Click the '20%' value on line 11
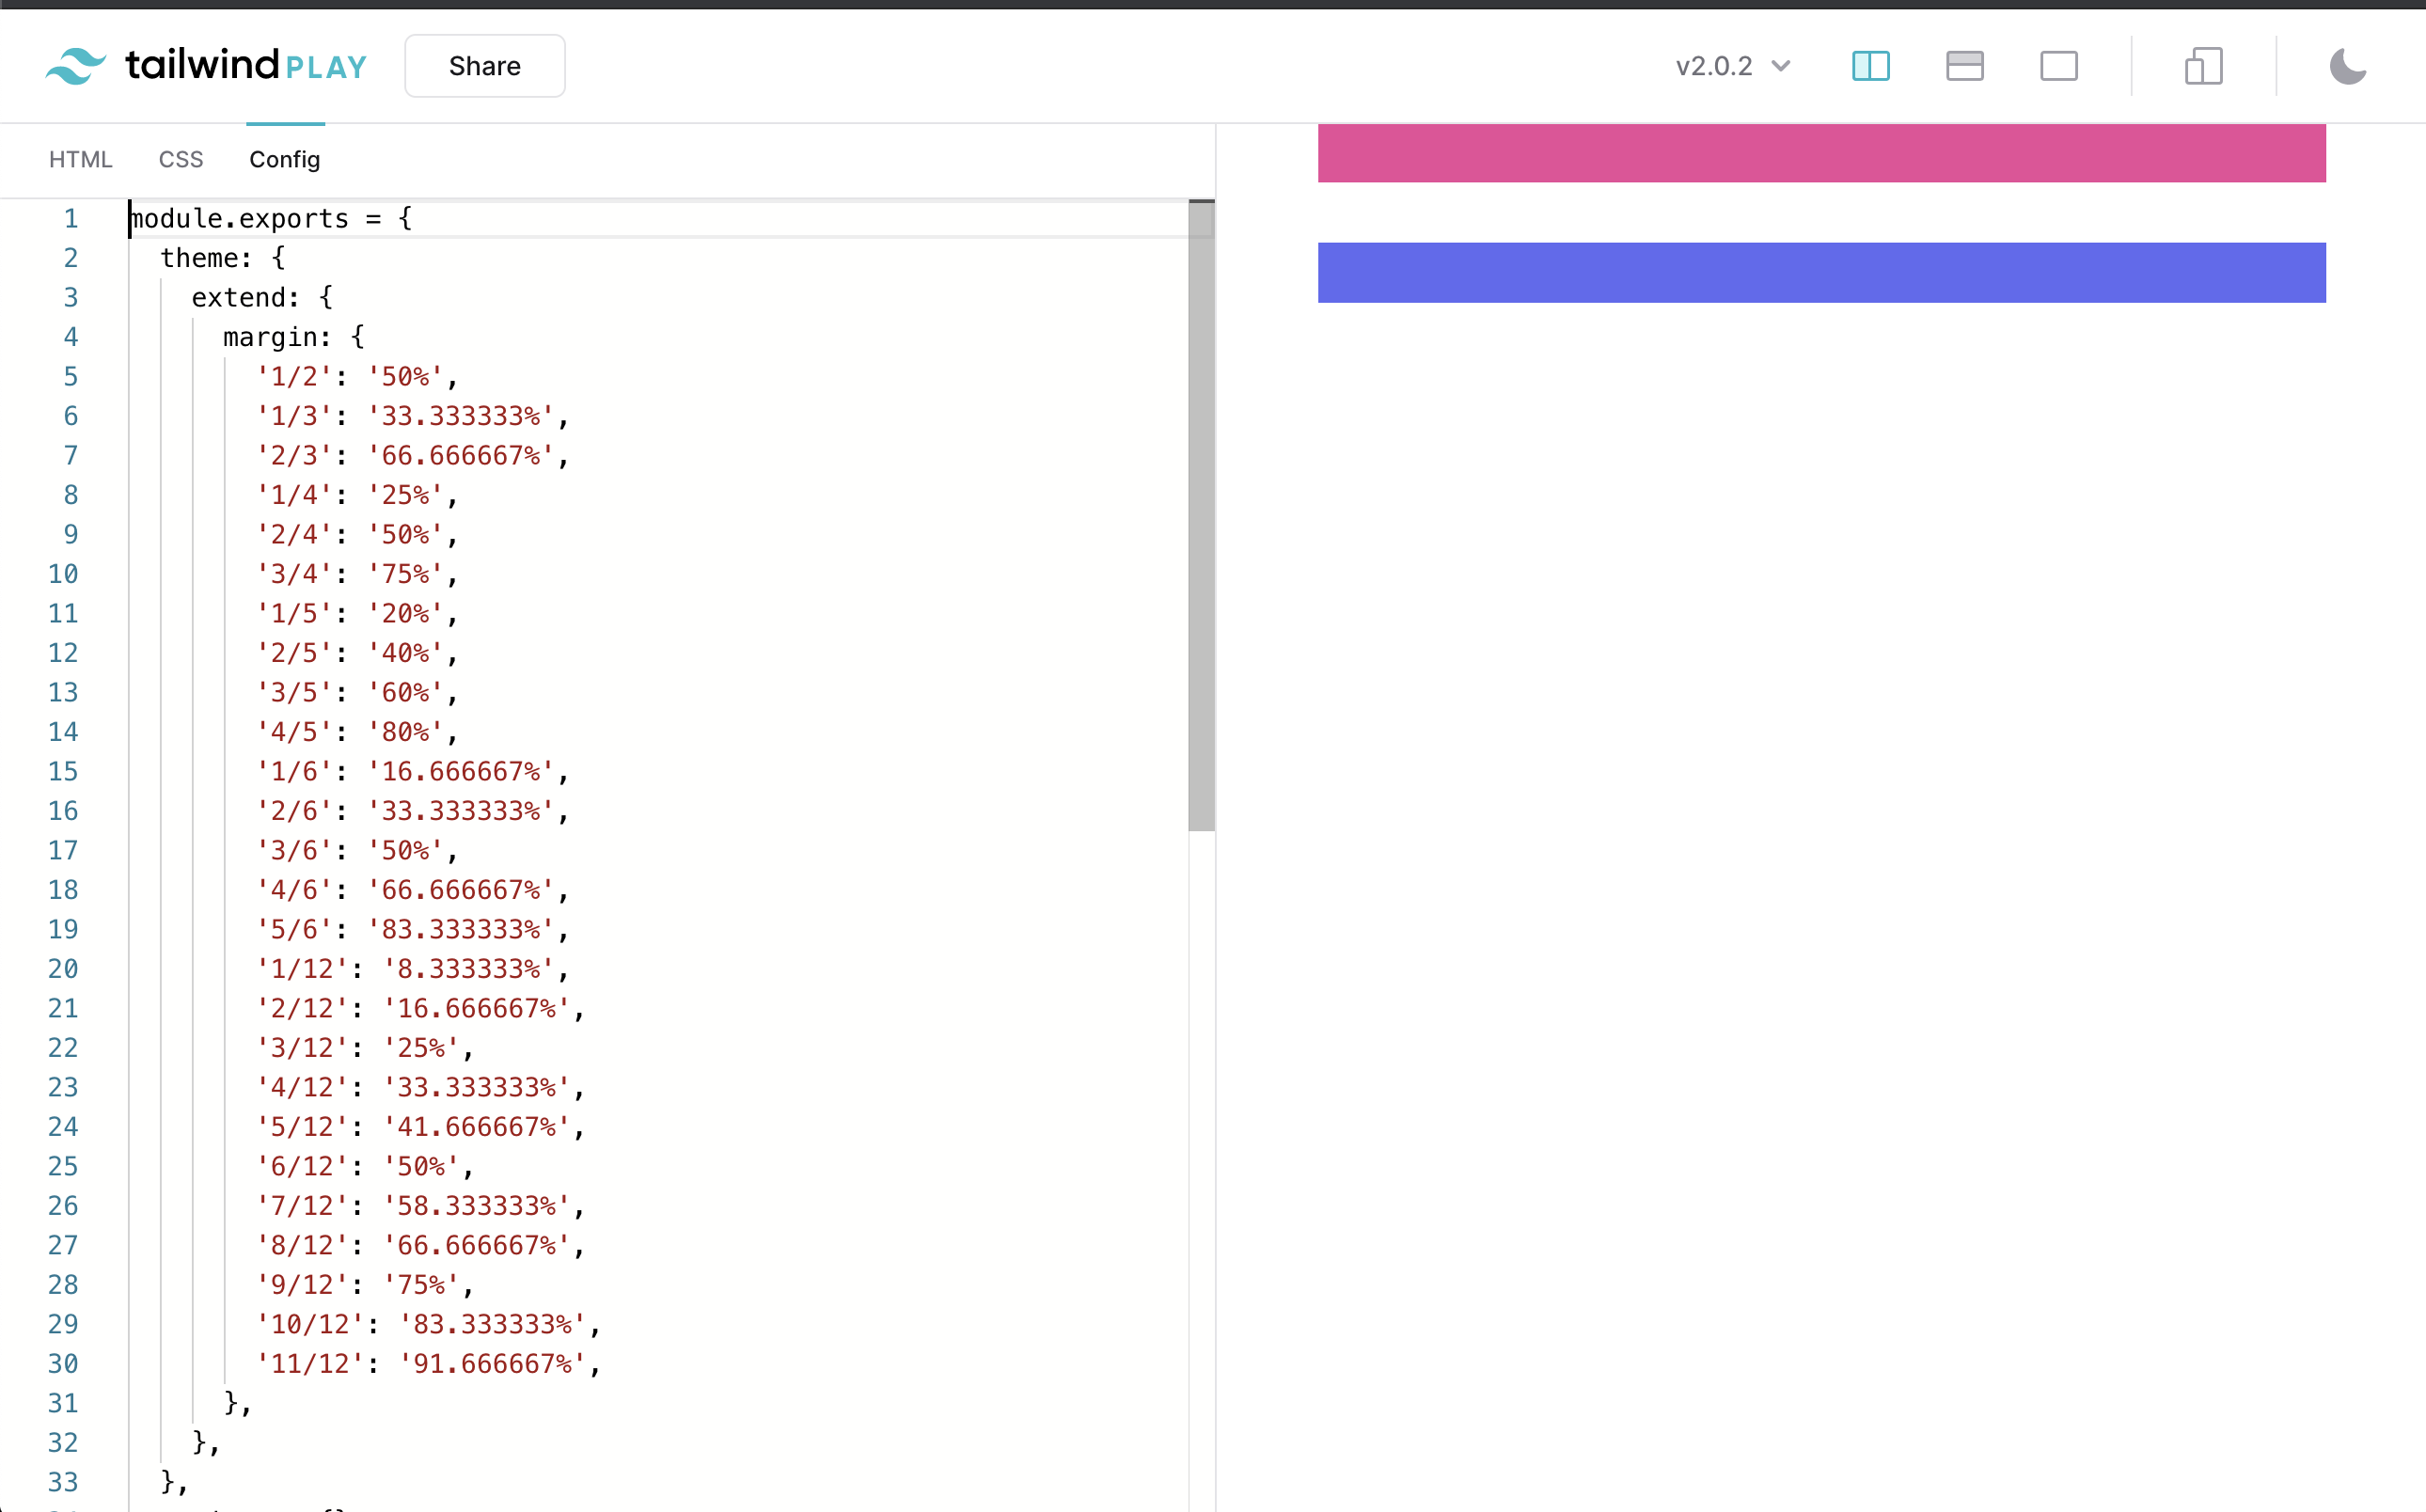The height and width of the screenshot is (1512, 2426). 405,614
